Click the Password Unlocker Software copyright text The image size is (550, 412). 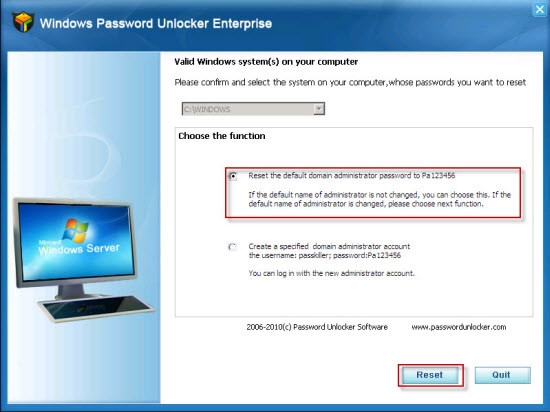tap(317, 327)
